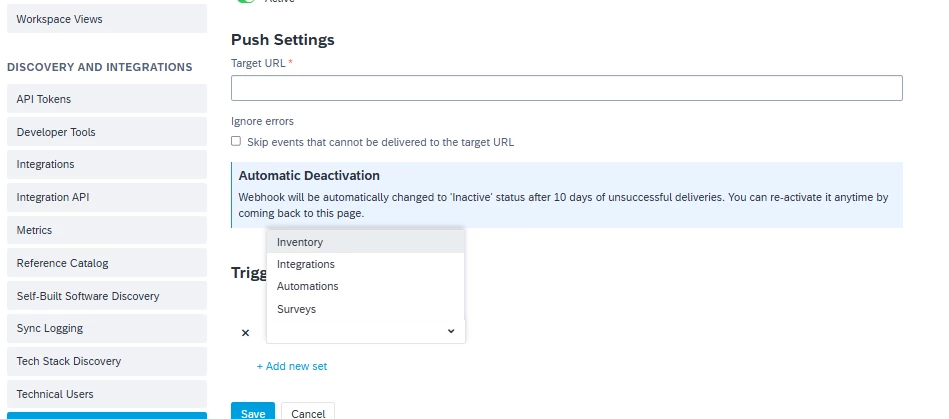Go to Developer Tools sidebar item
The image size is (949, 419).
point(107,132)
